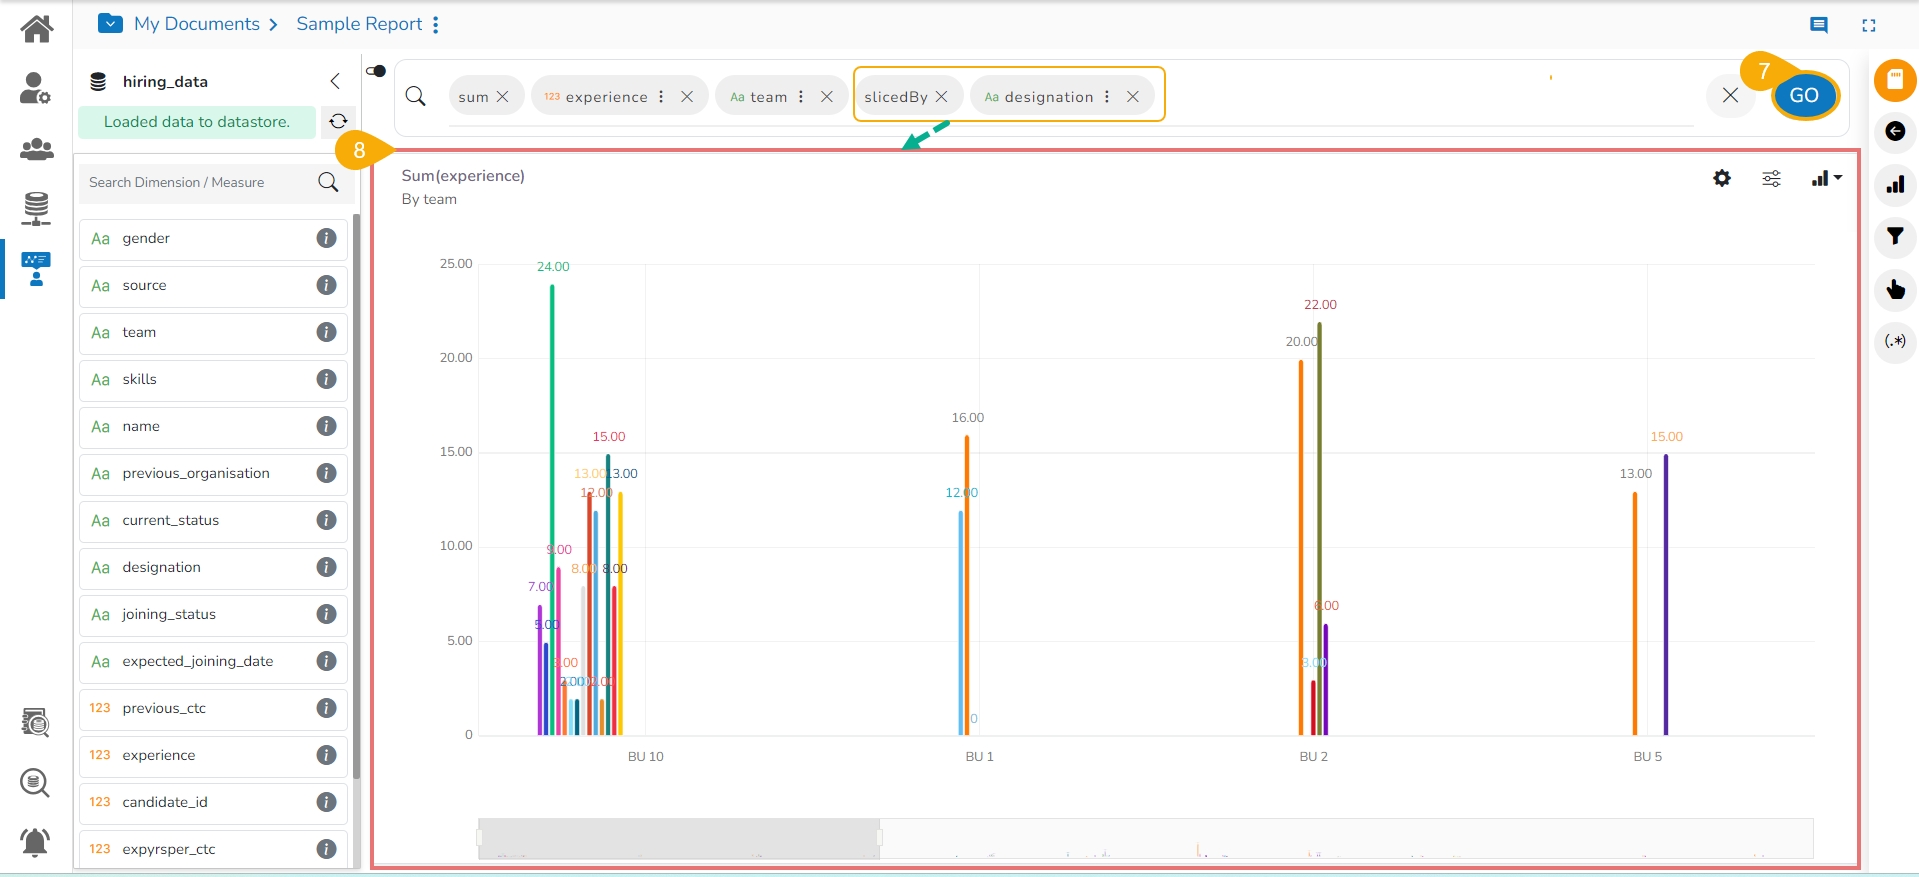Show info for joining_status field
Screen dimensions: 1919x877
[x=326, y=614]
